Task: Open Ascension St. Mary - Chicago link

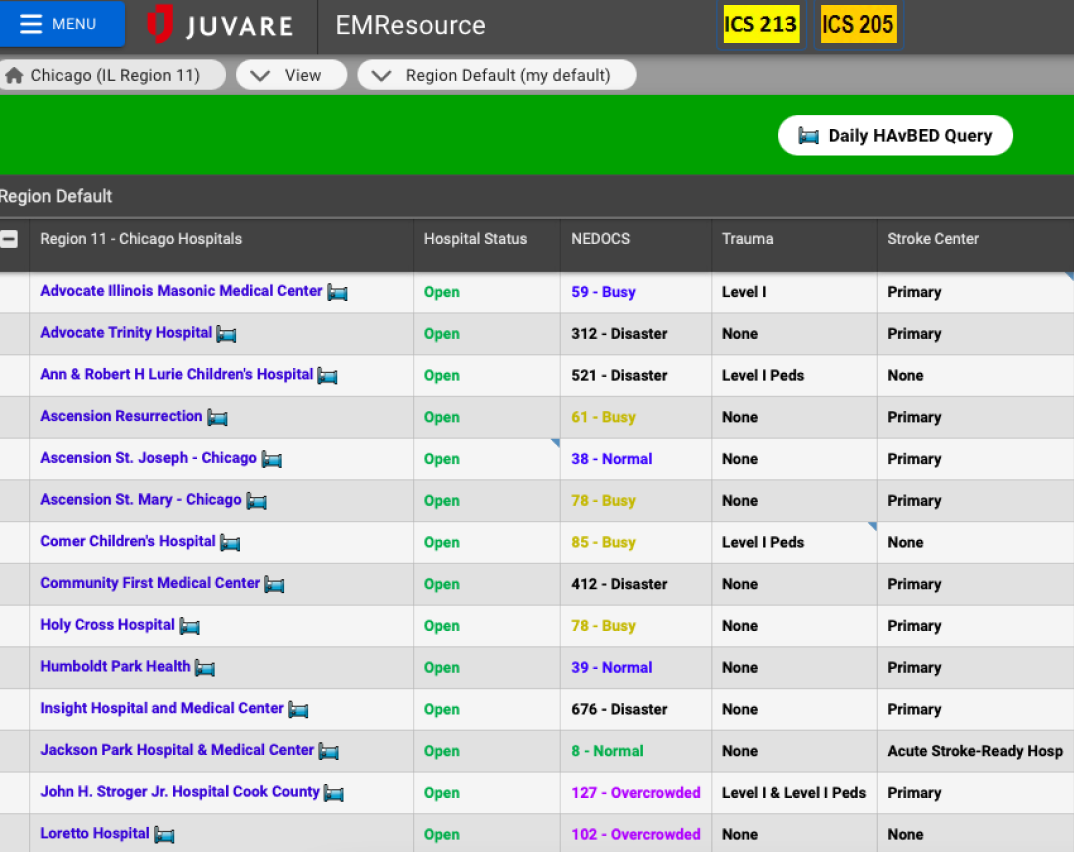Action: tap(140, 500)
